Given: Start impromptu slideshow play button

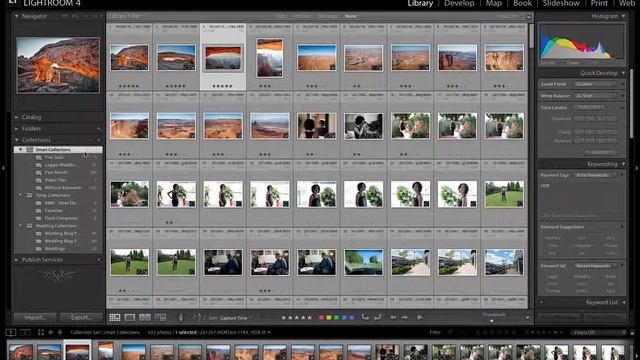Looking at the screenshot, I should pos(420,317).
